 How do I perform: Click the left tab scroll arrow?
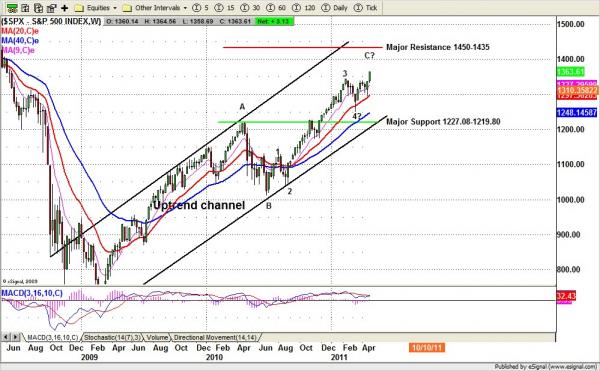coord(6,337)
